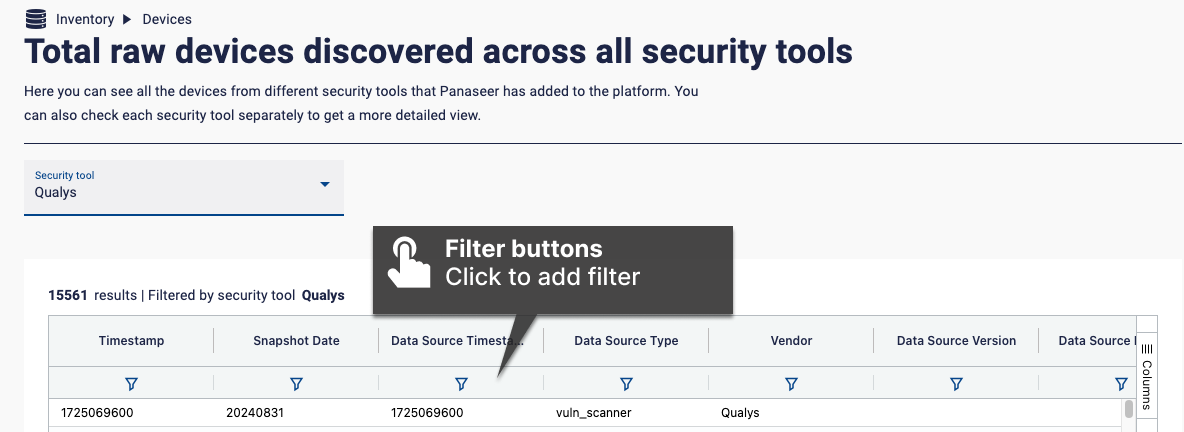Add filter on Data Source Timestamp column

tap(461, 384)
